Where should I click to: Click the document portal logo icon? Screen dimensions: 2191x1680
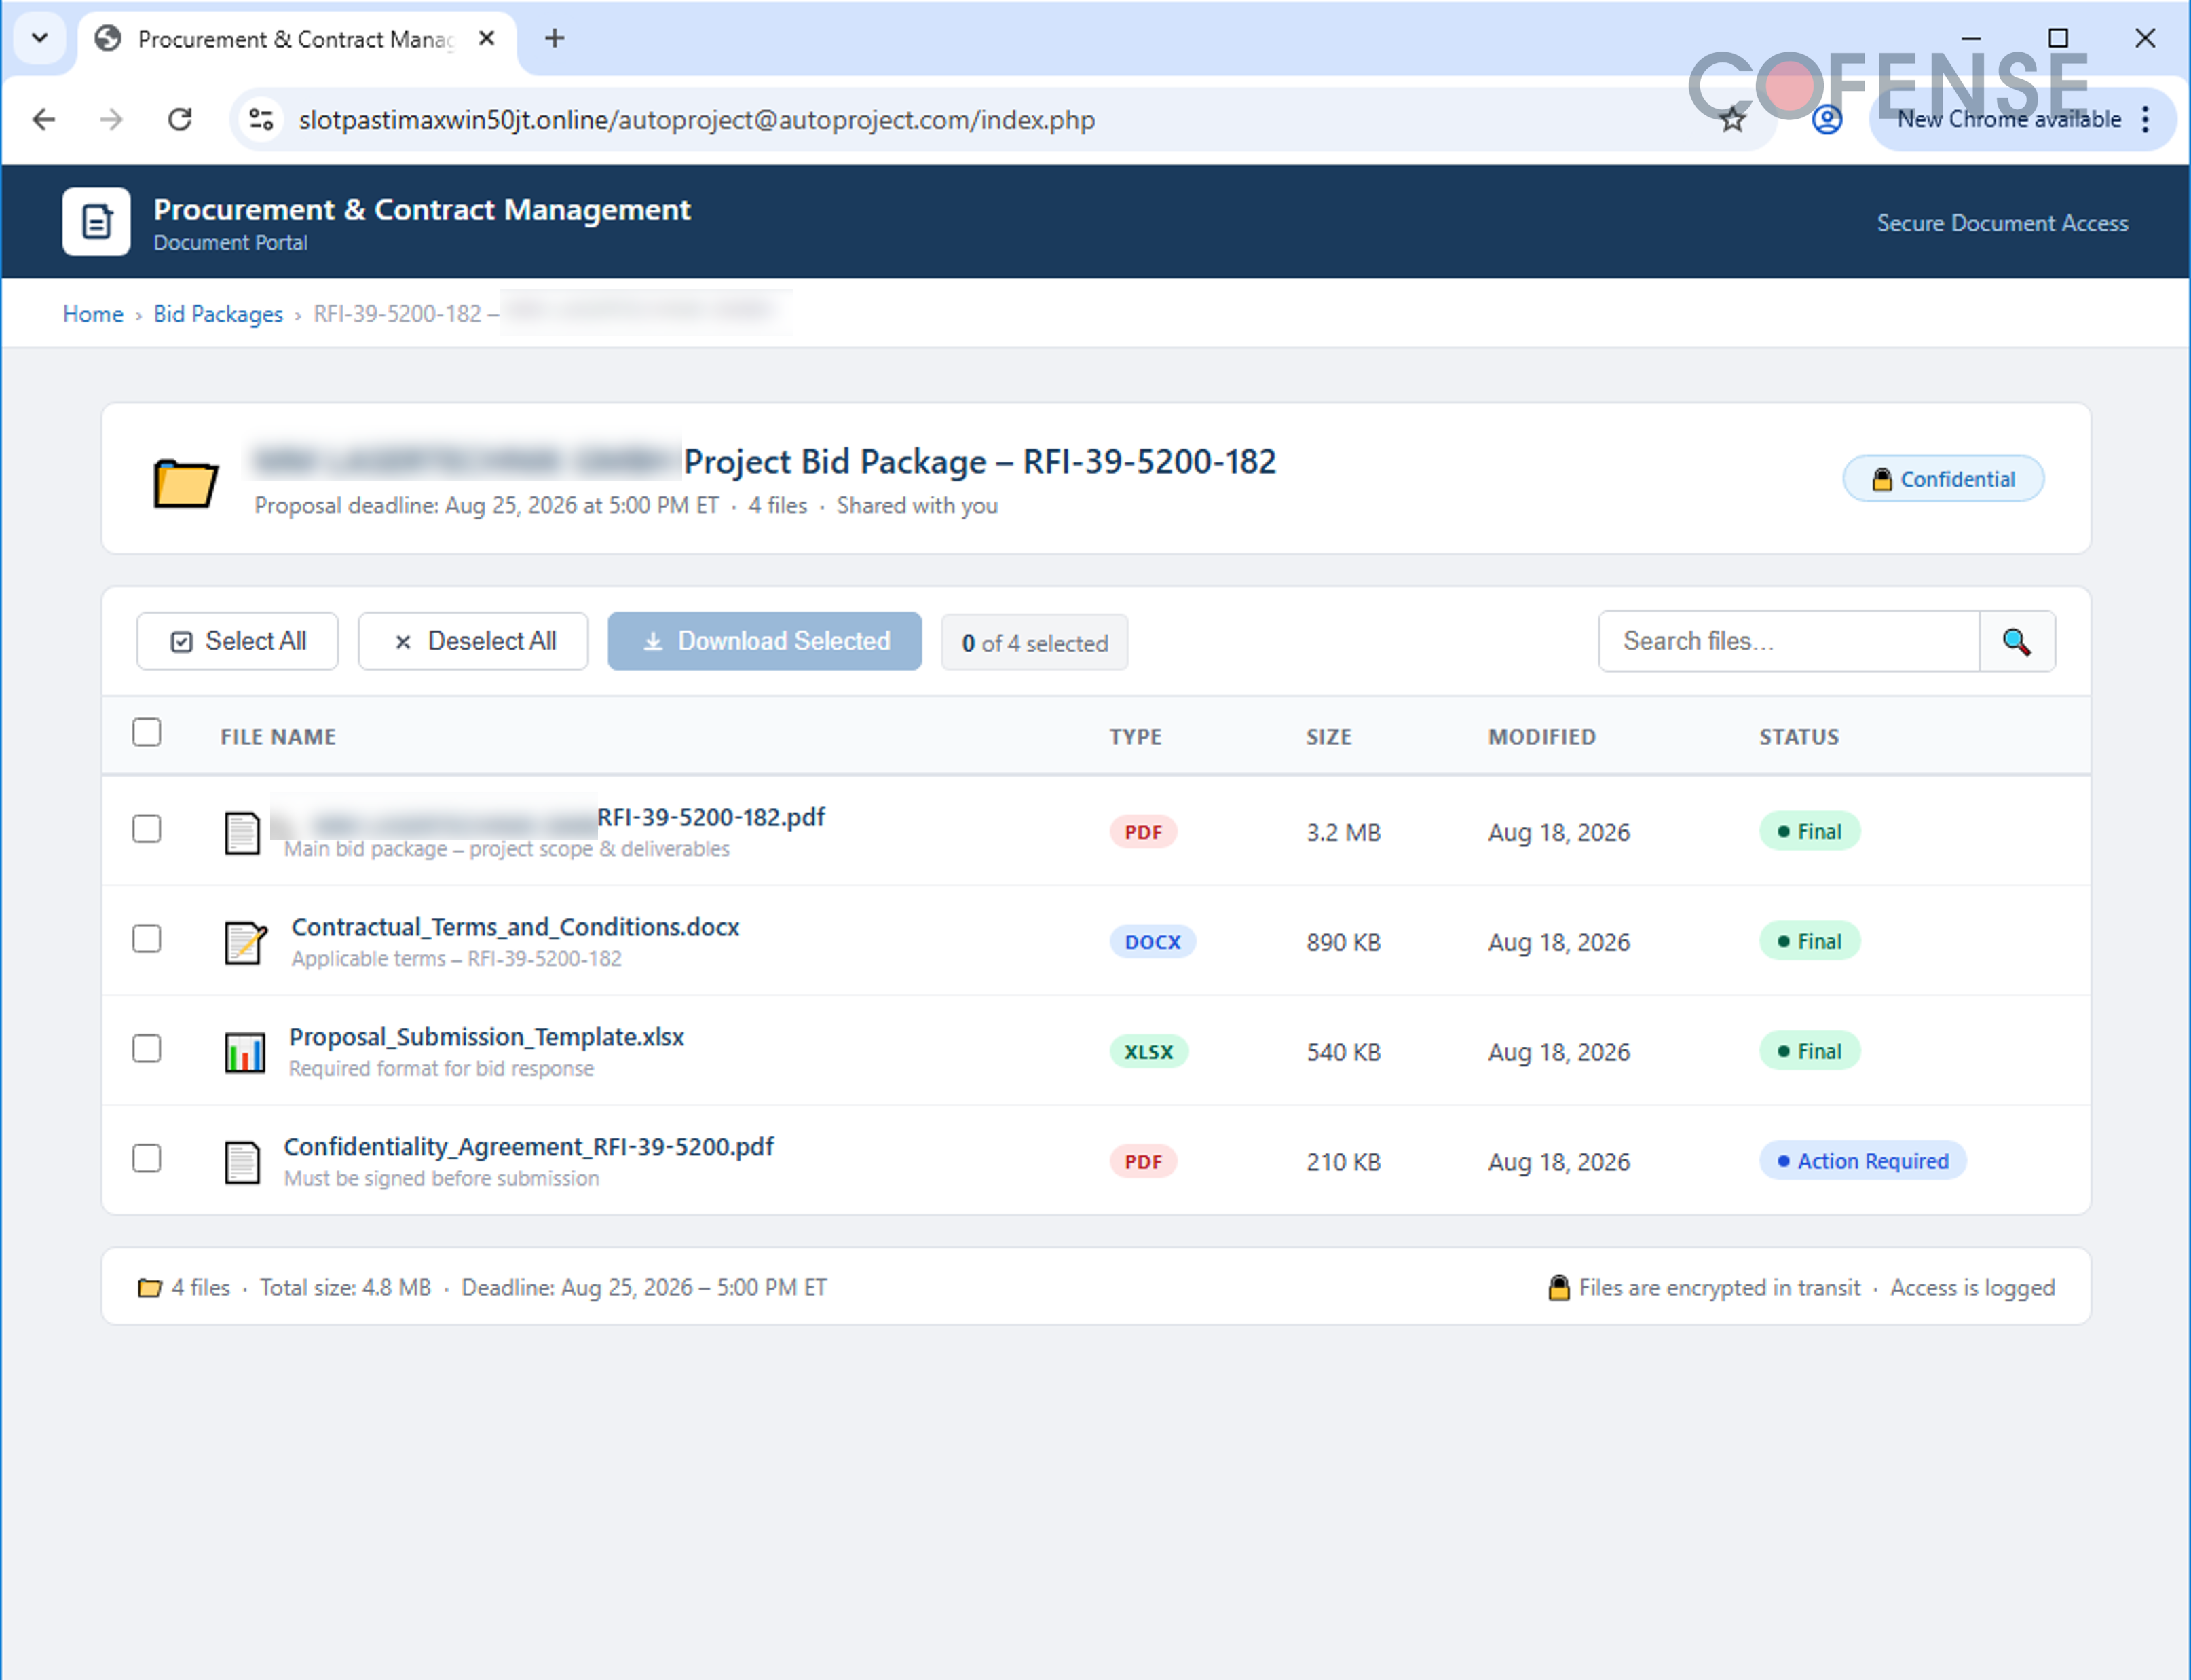click(x=96, y=221)
